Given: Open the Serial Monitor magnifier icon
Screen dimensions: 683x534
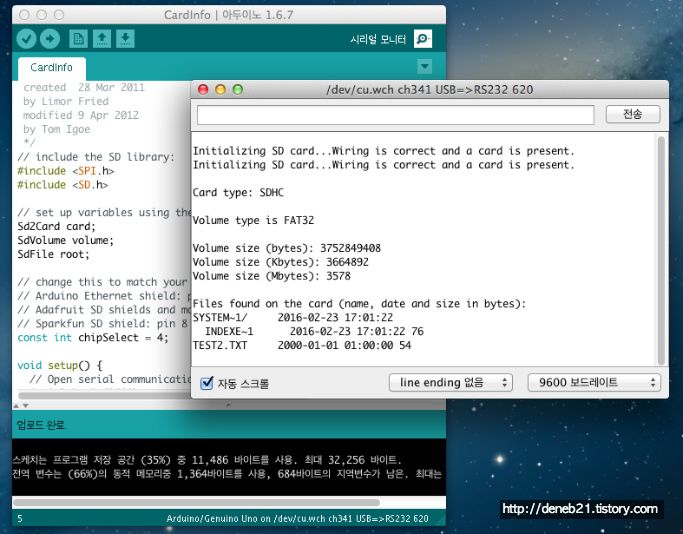Looking at the screenshot, I should 423,39.
